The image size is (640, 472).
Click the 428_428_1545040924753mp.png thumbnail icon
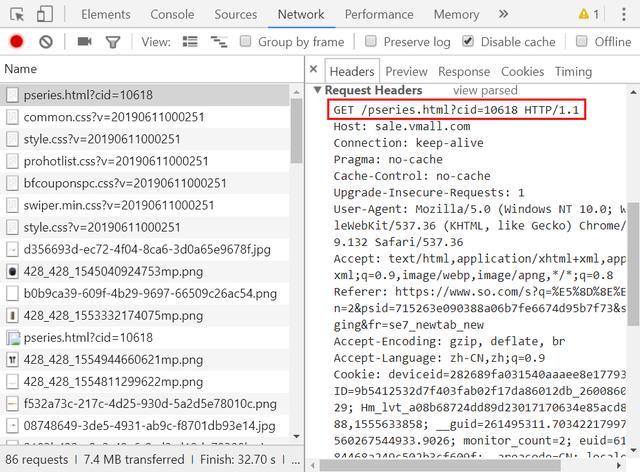click(13, 272)
